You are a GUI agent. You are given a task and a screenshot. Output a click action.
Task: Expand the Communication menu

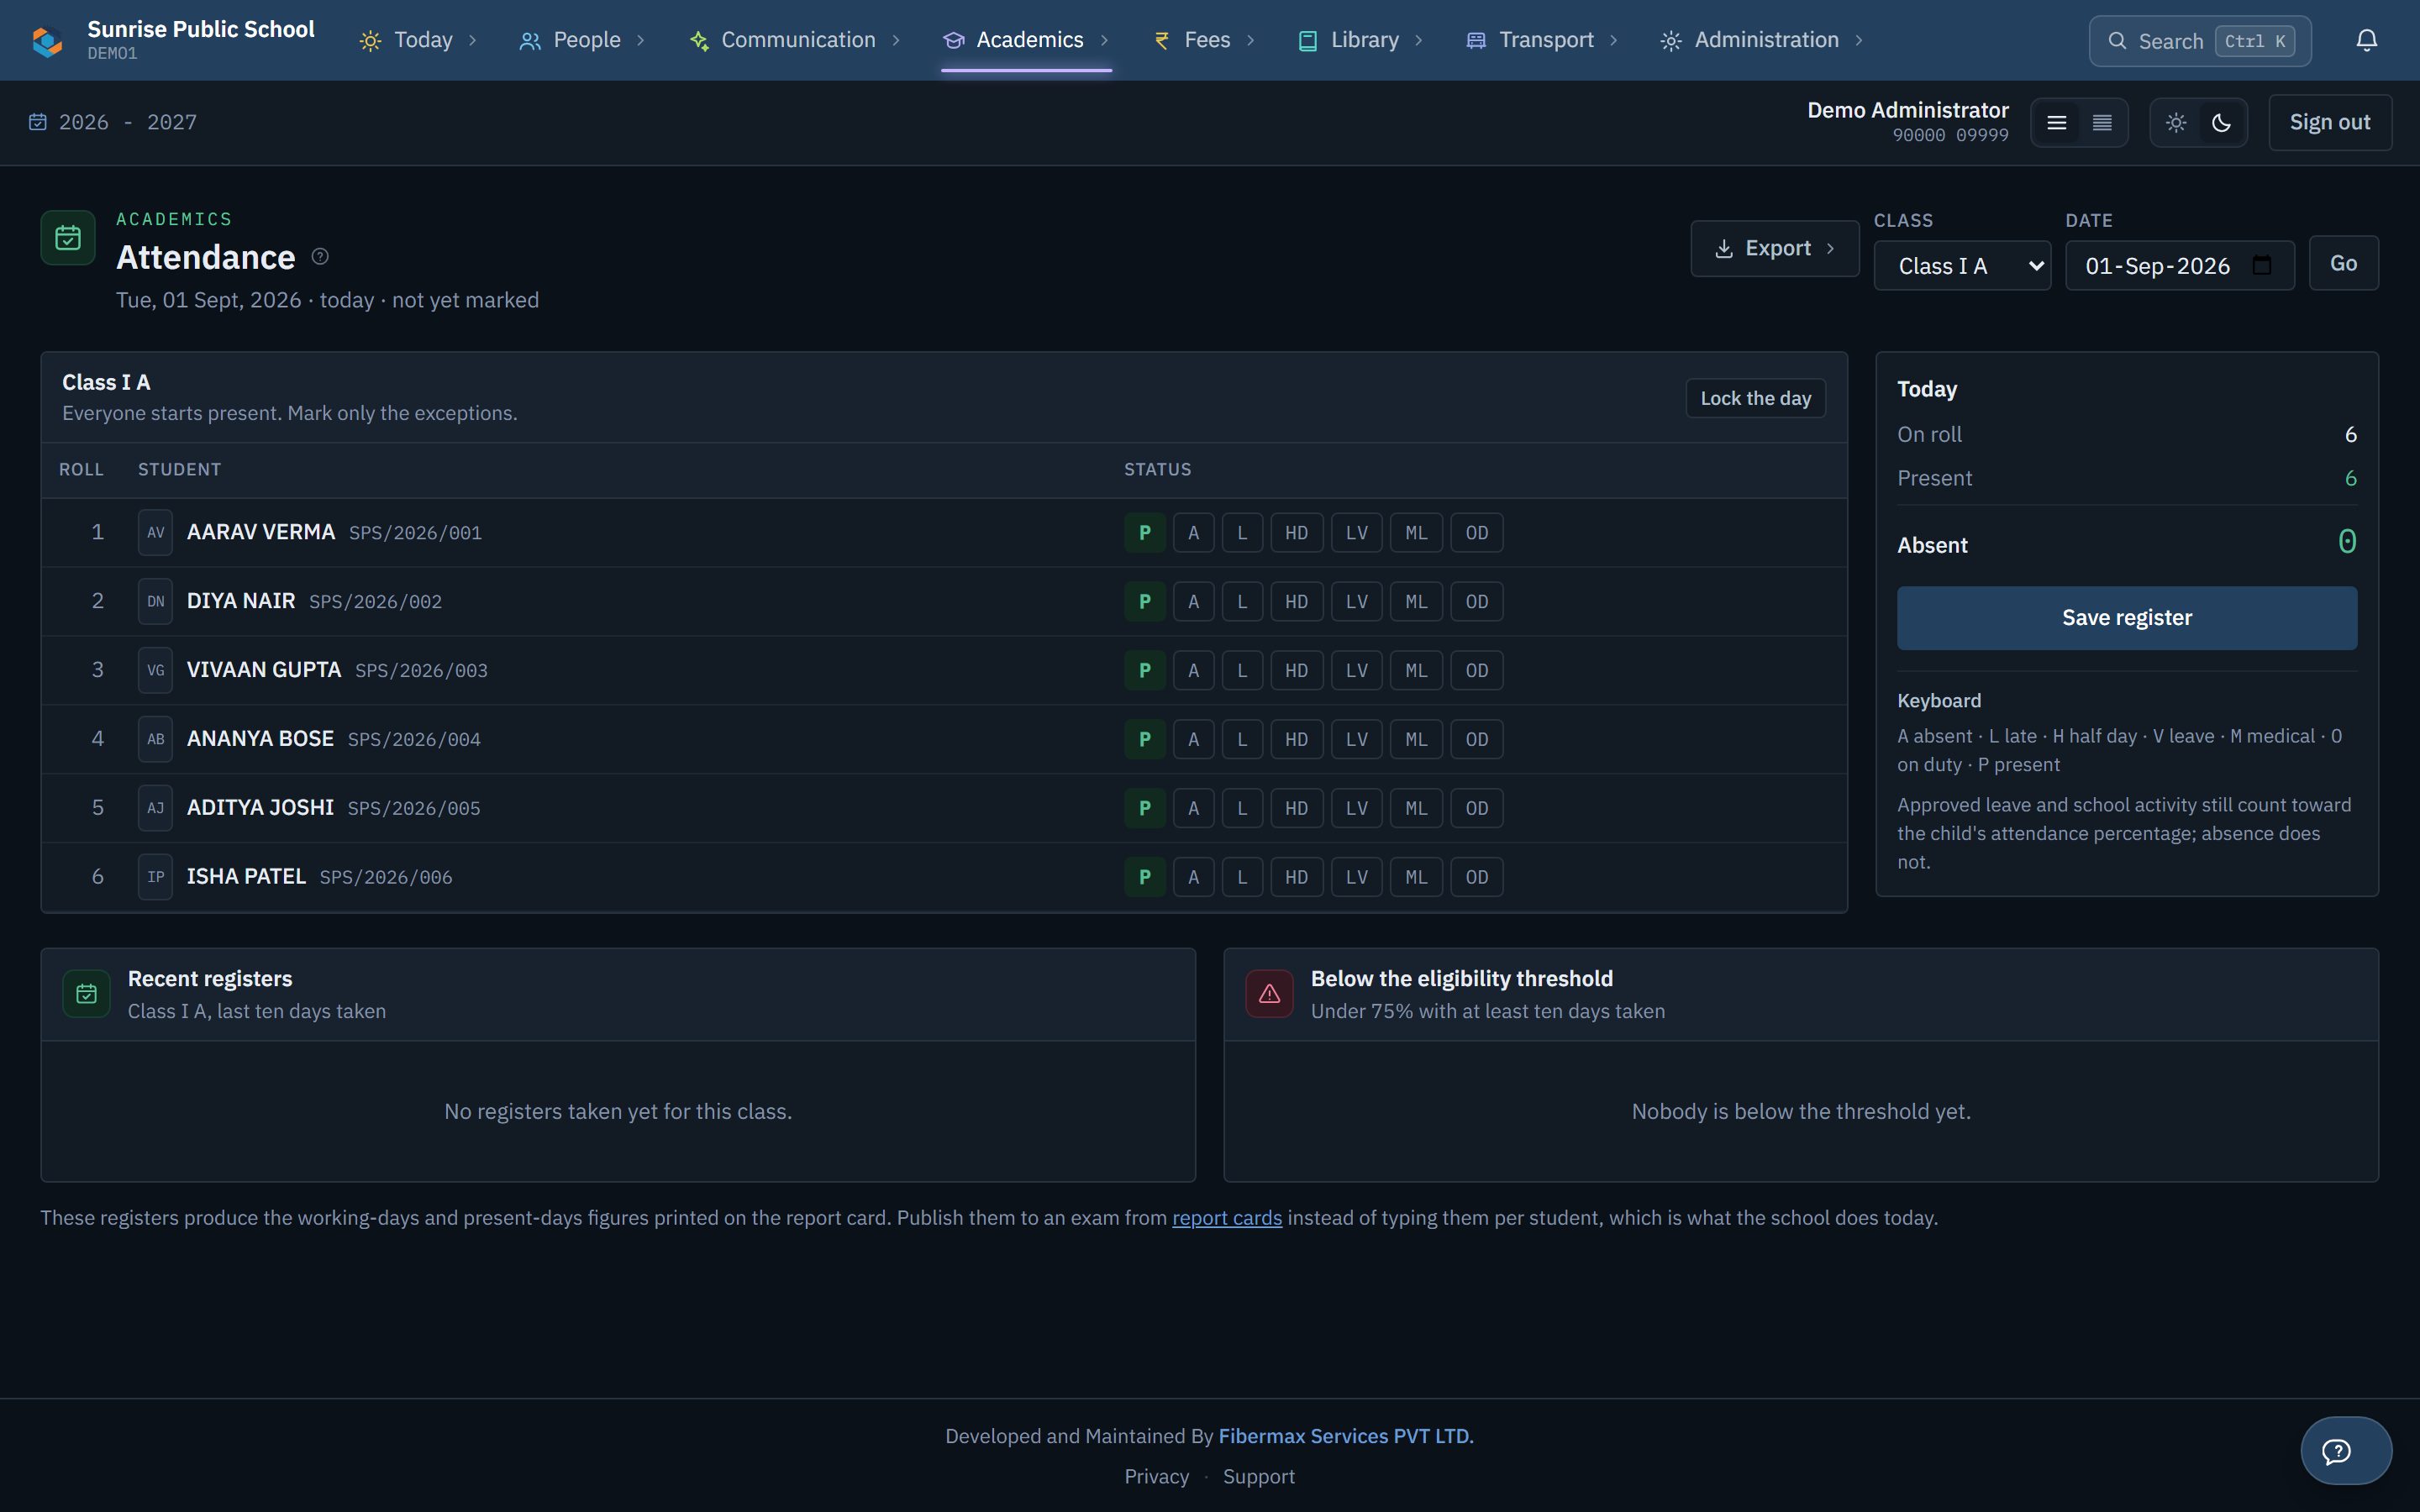[795, 40]
